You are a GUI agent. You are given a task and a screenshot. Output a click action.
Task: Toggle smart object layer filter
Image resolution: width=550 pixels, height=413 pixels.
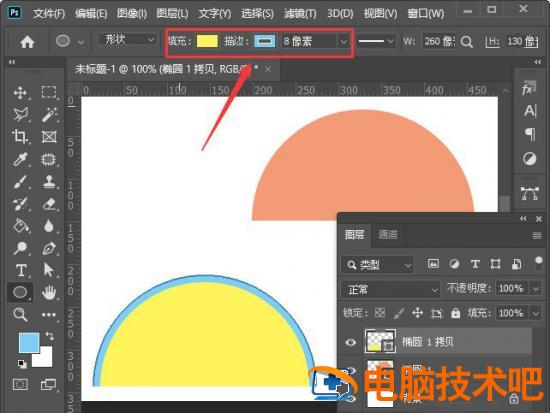point(516,264)
